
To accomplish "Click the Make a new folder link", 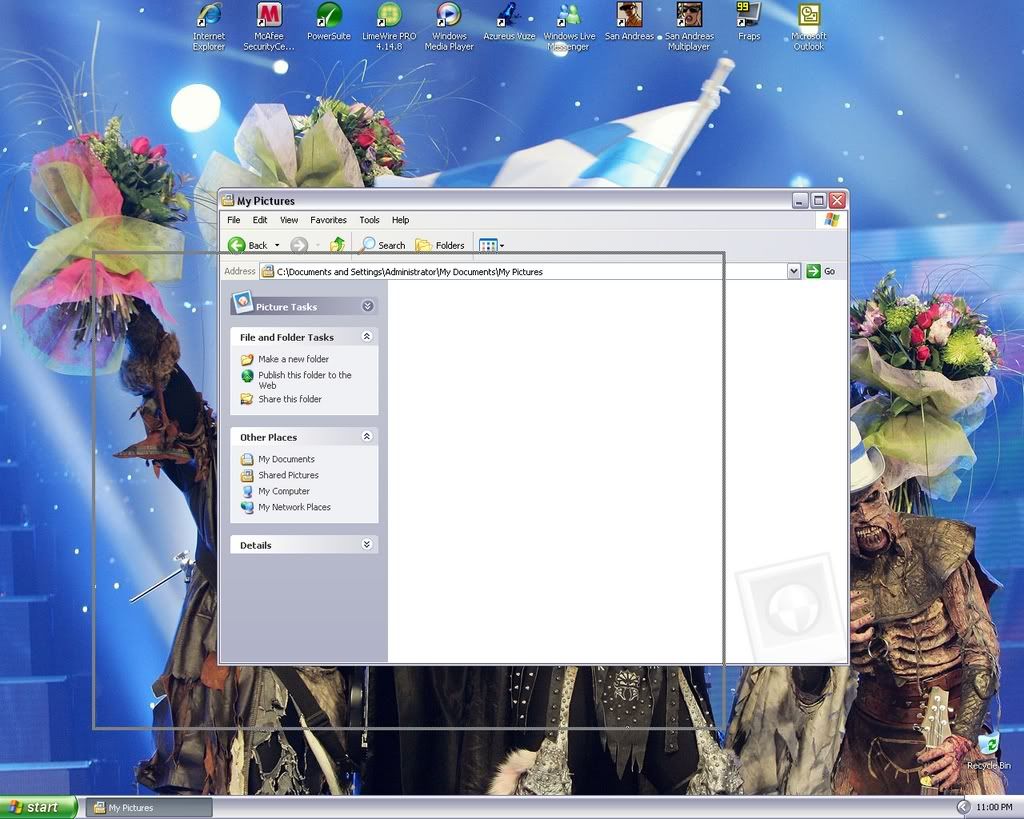I will (293, 359).
